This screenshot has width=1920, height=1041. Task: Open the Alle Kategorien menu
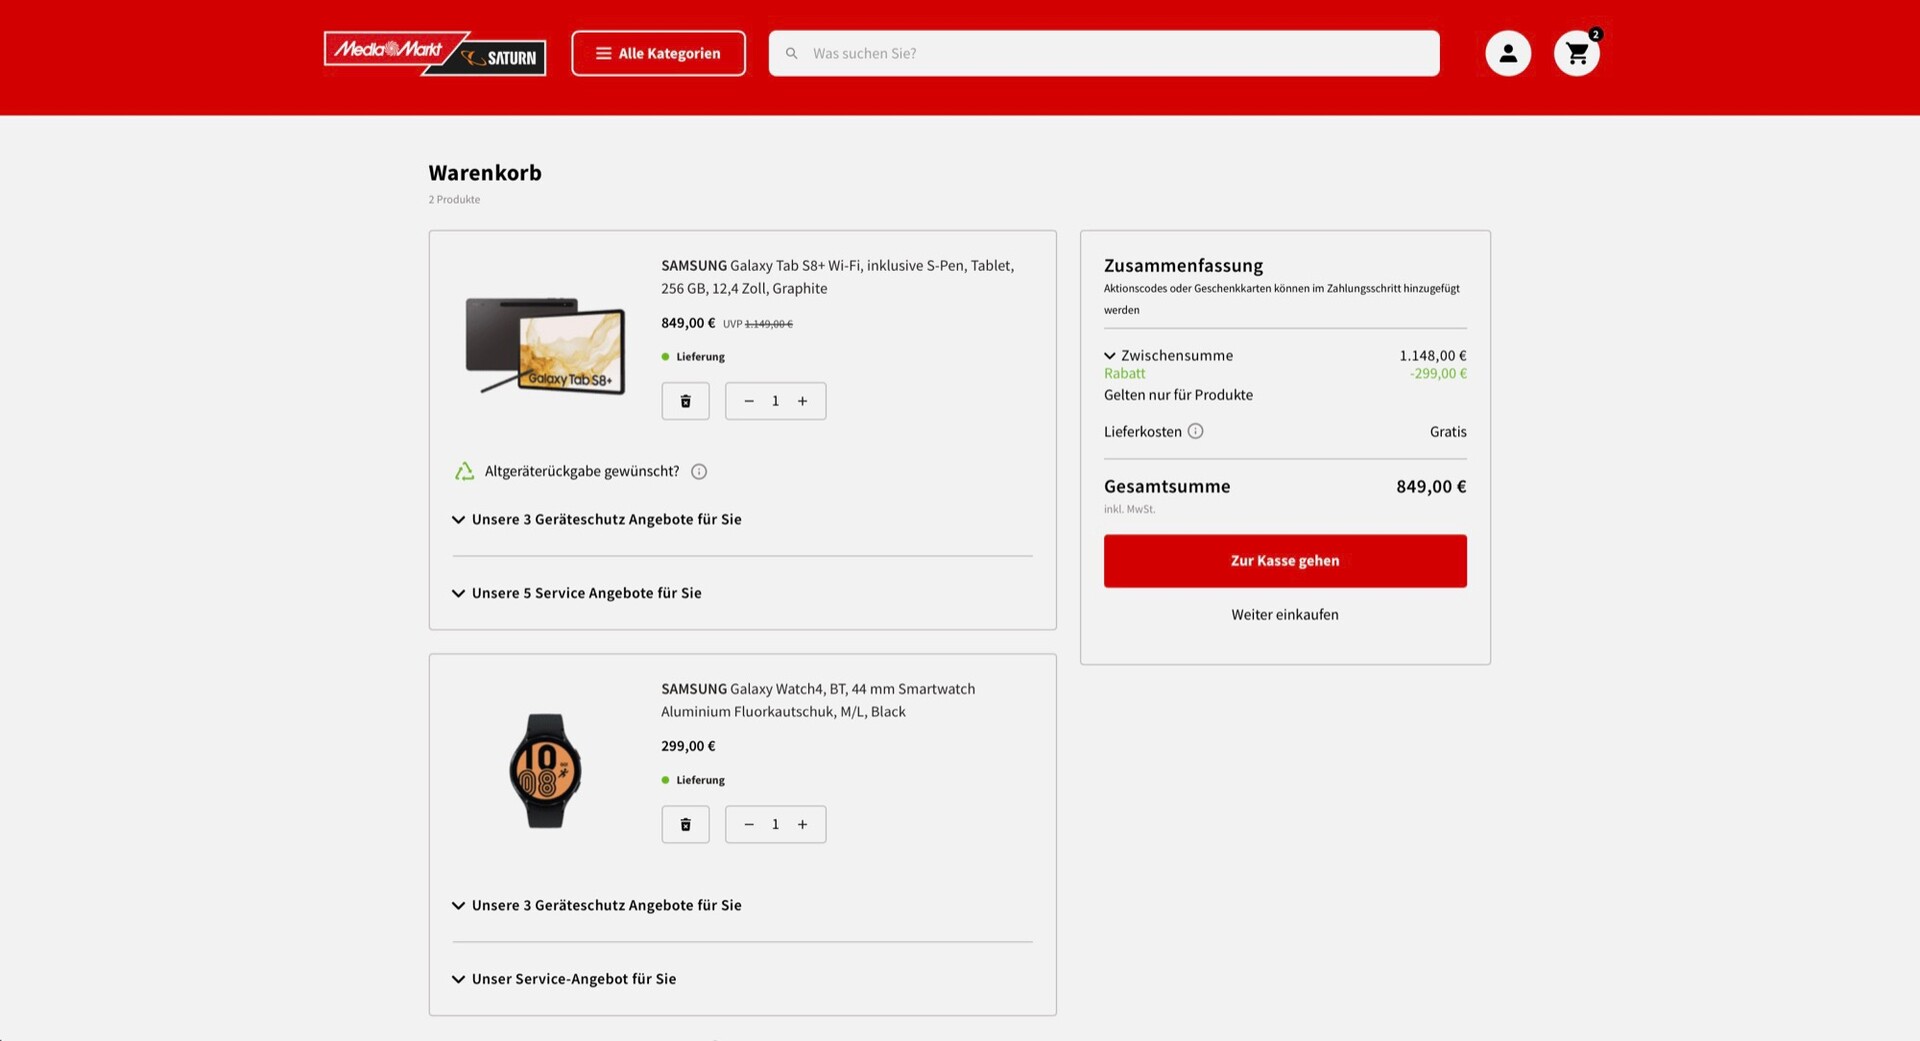pos(658,53)
